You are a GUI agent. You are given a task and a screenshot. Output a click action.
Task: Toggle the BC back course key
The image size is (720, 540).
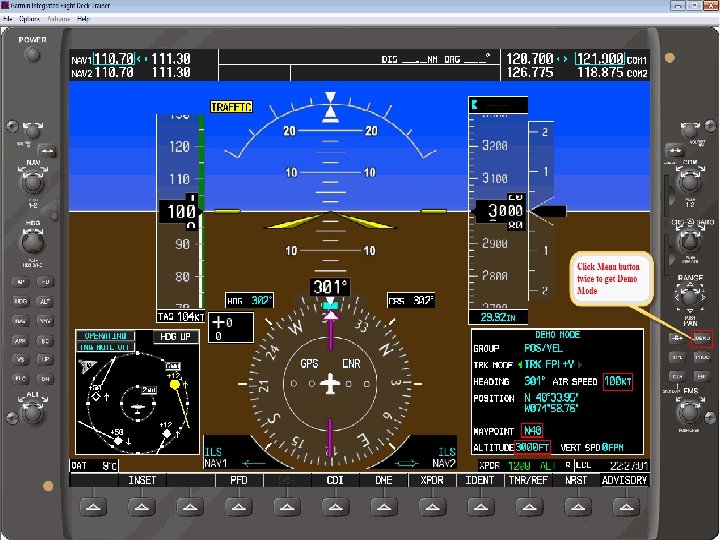pyautogui.click(x=45, y=340)
